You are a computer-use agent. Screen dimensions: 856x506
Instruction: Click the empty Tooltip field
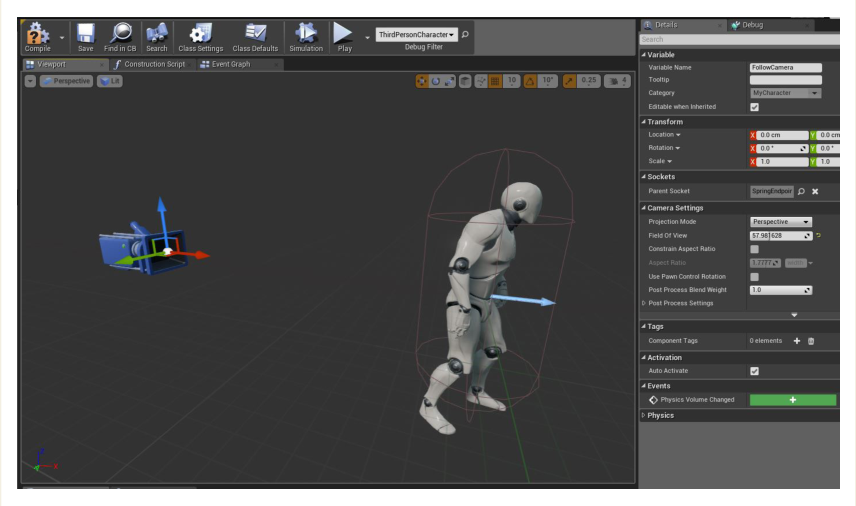tap(786, 80)
